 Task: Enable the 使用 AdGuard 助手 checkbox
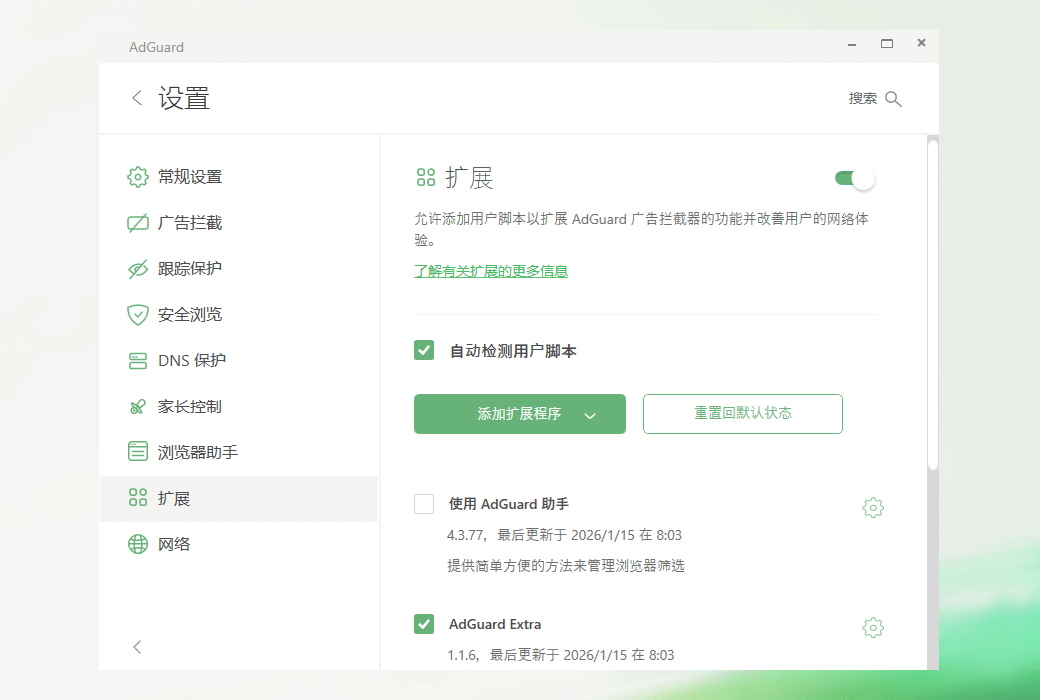tap(424, 503)
